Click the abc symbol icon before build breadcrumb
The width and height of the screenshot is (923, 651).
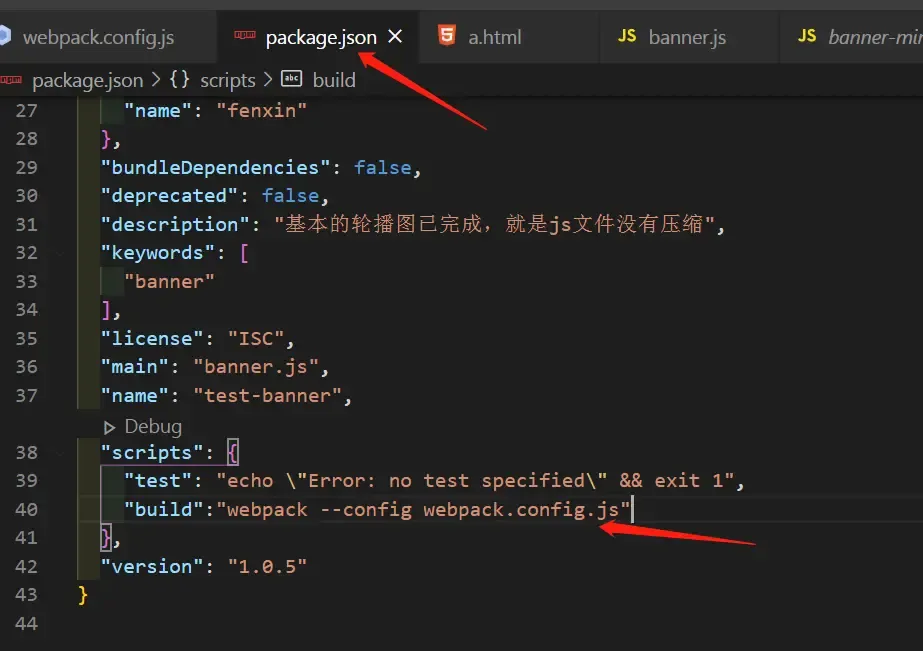pos(290,79)
